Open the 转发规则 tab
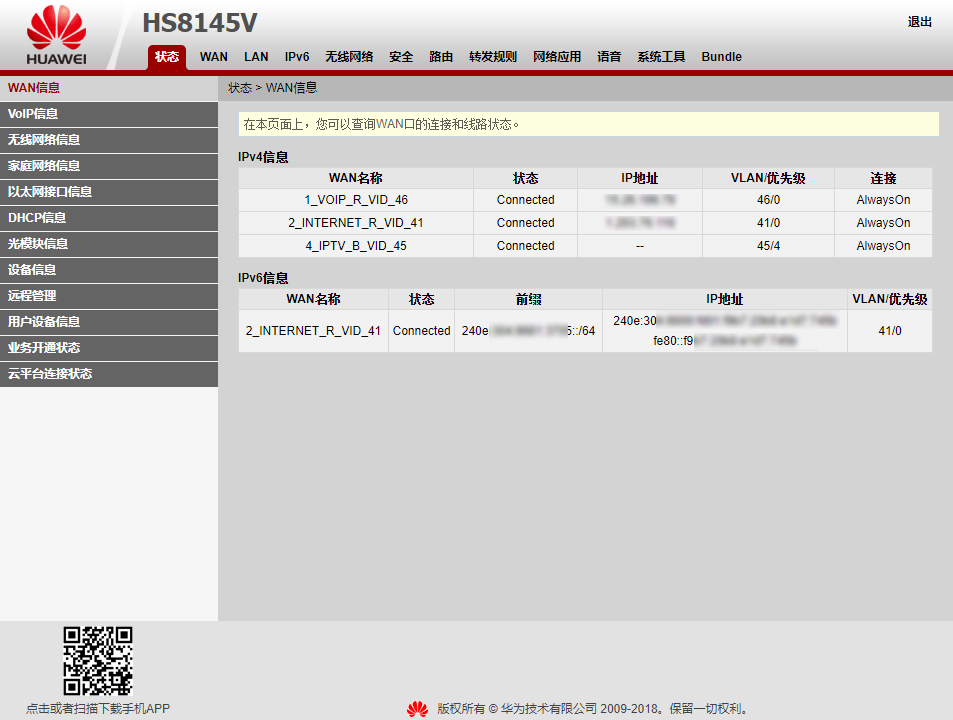This screenshot has width=953, height=720. [493, 57]
